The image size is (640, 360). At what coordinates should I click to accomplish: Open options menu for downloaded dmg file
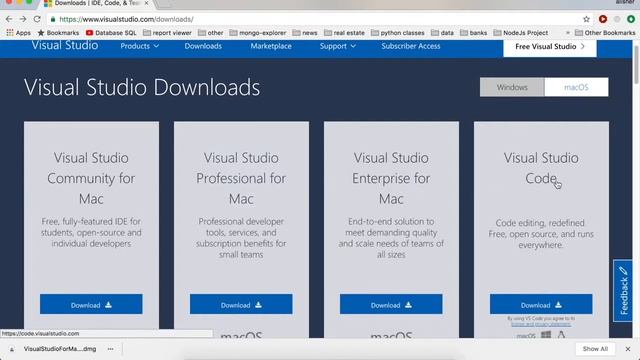coord(111,349)
